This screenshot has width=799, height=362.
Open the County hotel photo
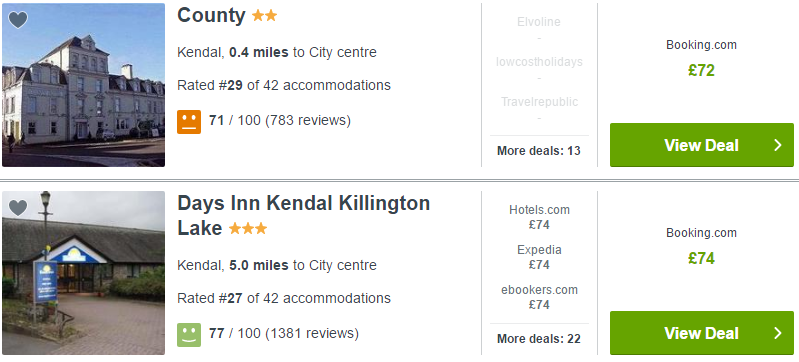tap(83, 85)
